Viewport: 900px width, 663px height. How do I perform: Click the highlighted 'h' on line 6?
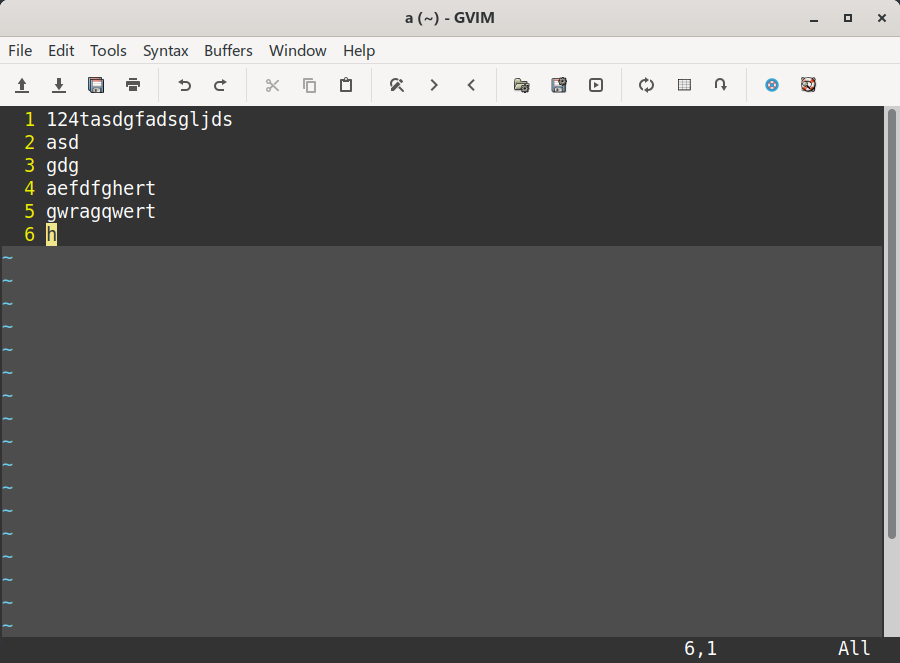52,234
